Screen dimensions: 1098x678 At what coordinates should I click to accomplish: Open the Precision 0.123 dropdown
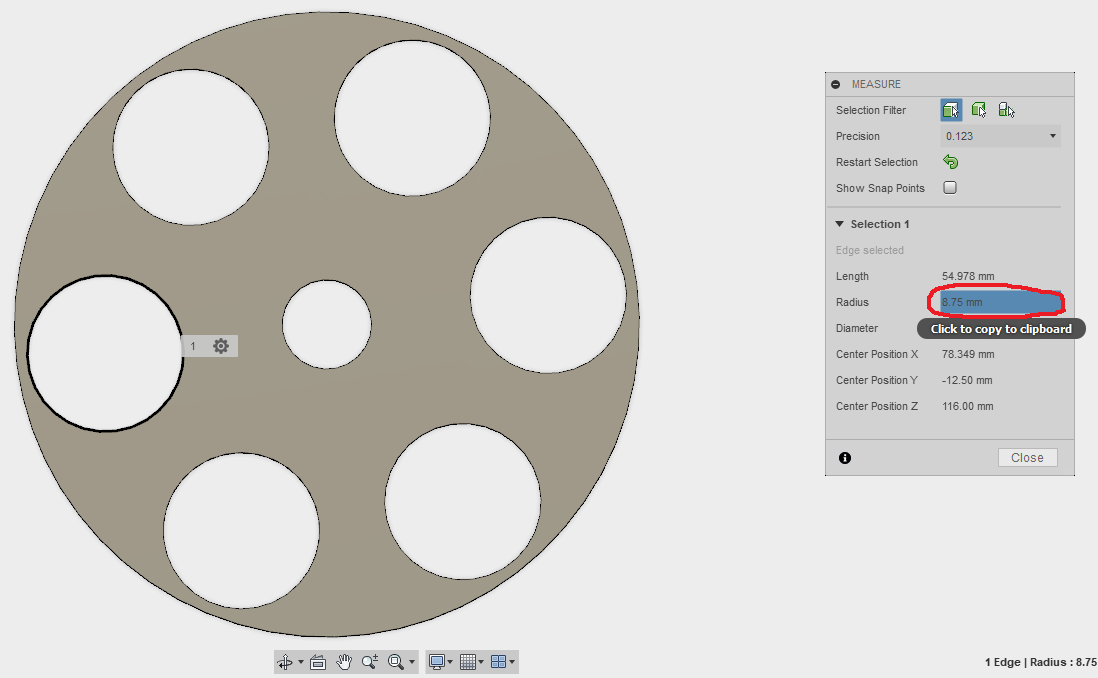1000,136
